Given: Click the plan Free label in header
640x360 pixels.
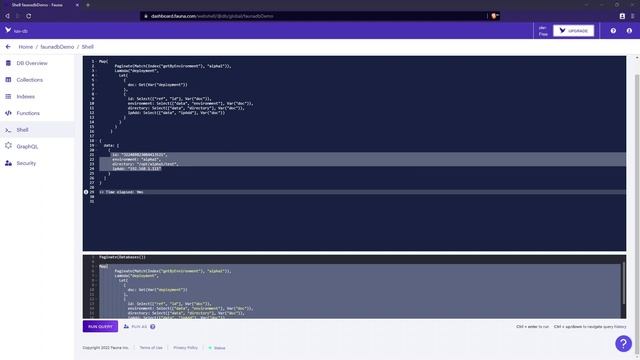Looking at the screenshot, I should coord(543,31).
